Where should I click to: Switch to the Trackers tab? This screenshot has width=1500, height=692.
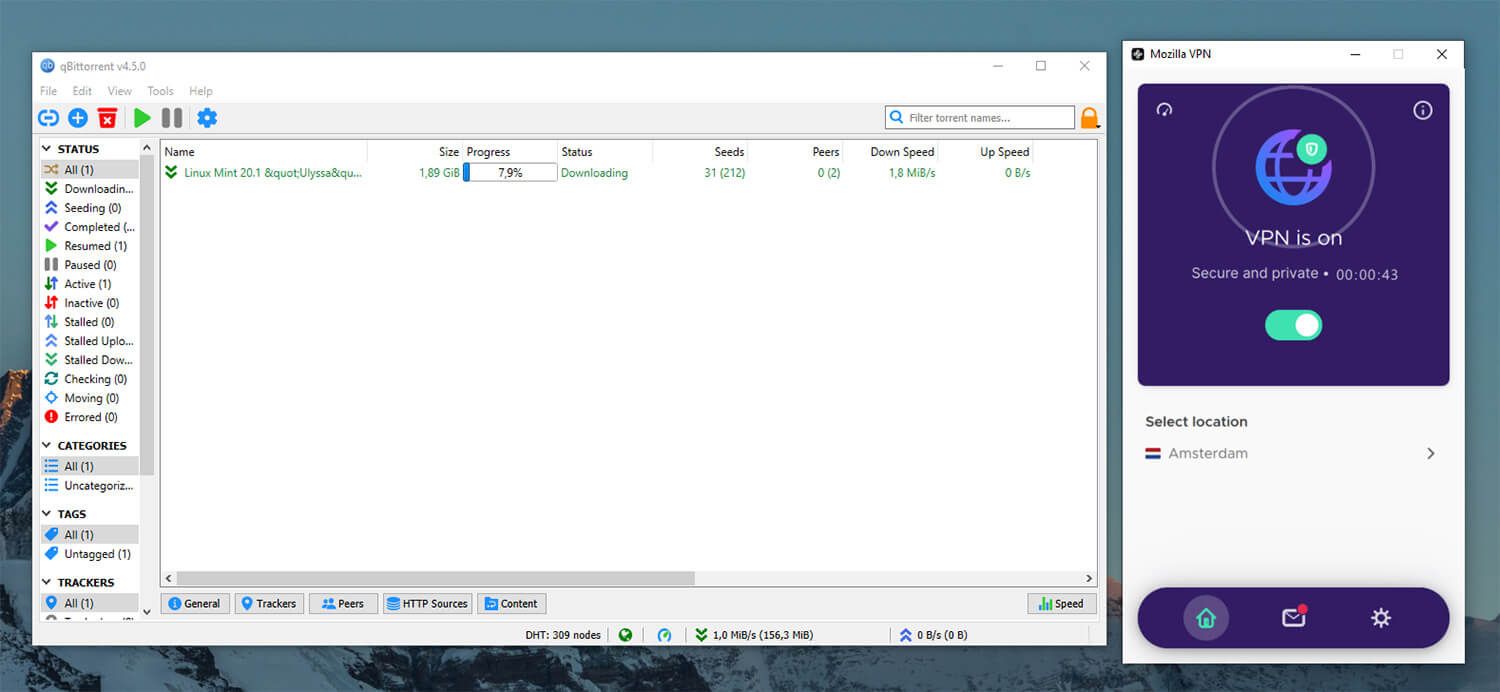[269, 604]
